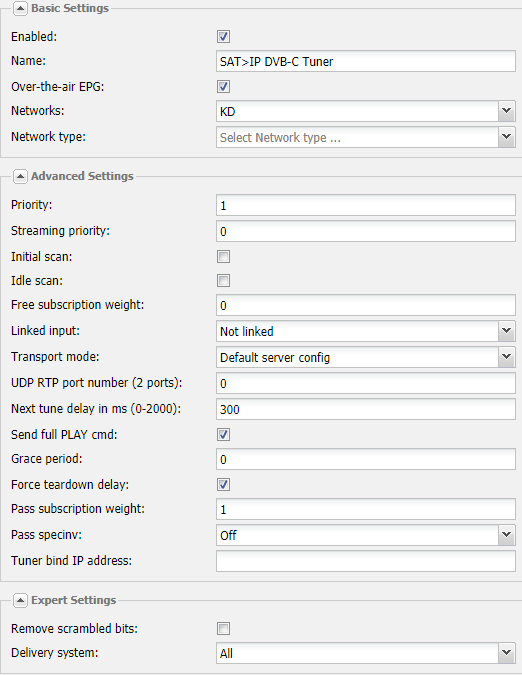Click the Priority input field
Image resolution: width=522 pixels, height=675 pixels.
[366, 205]
